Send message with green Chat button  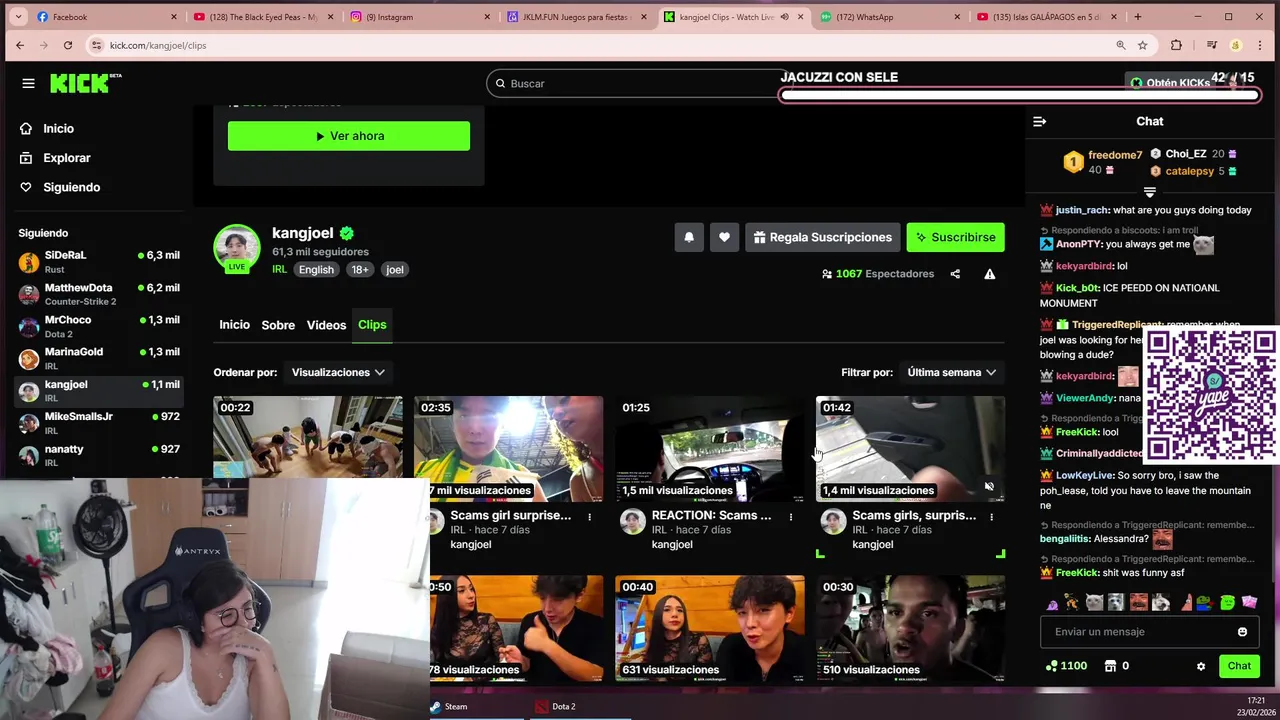[1239, 666]
